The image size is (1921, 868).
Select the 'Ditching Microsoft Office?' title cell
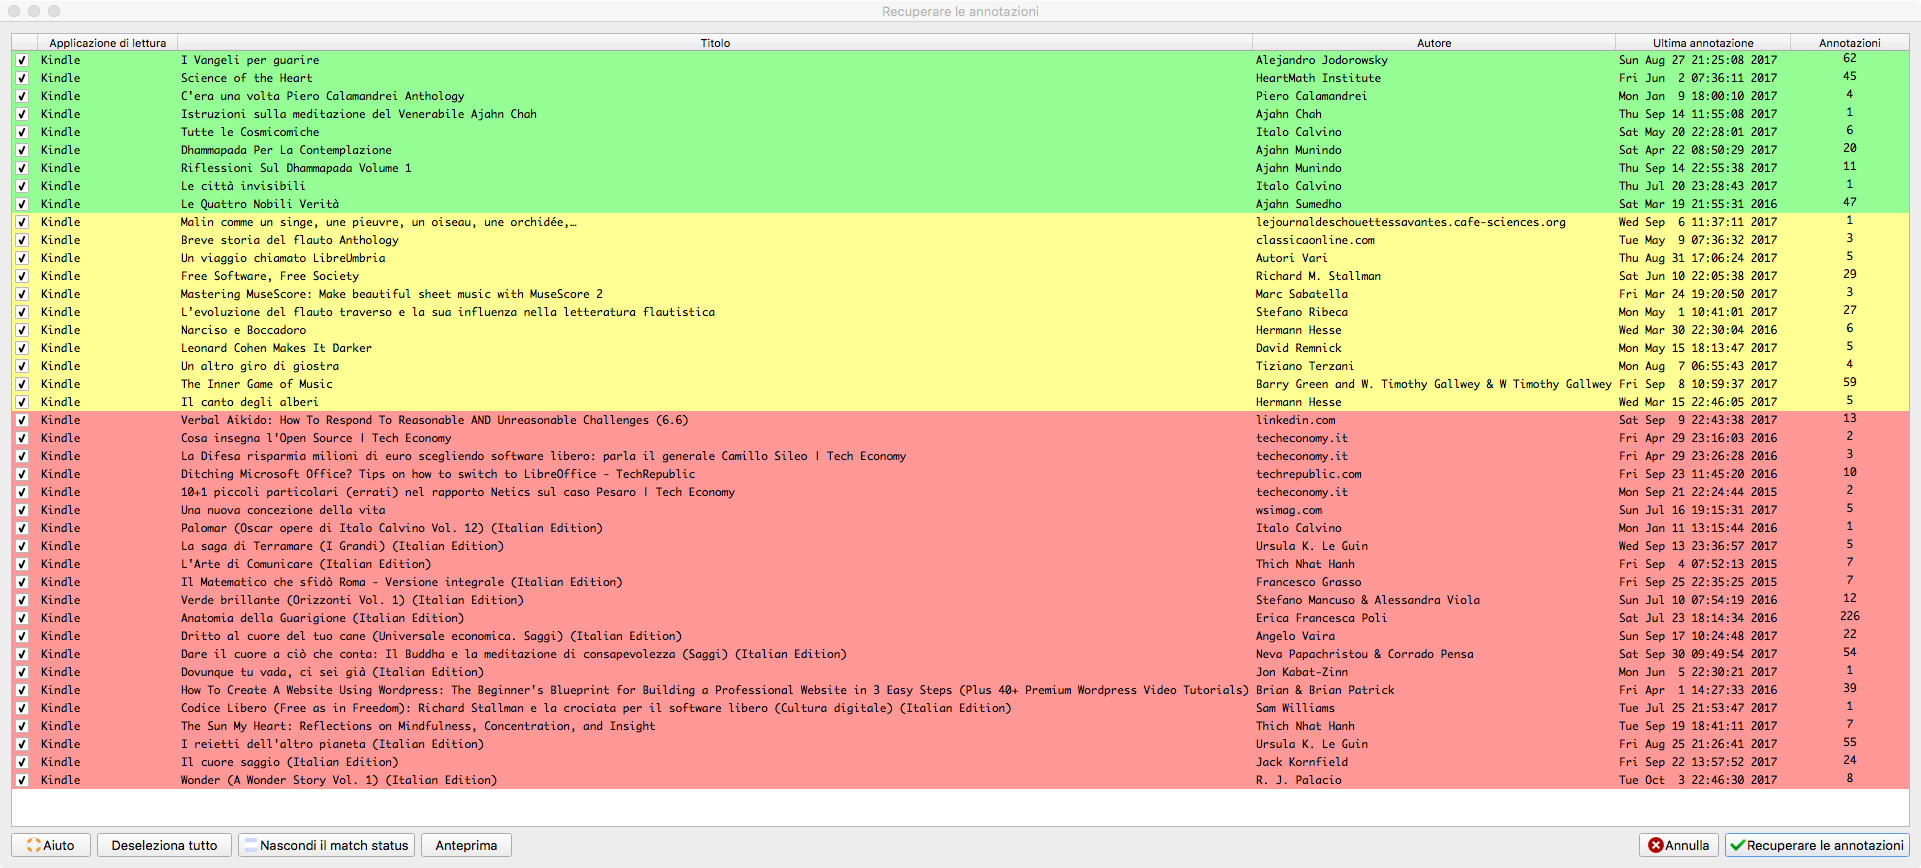click(x=438, y=474)
